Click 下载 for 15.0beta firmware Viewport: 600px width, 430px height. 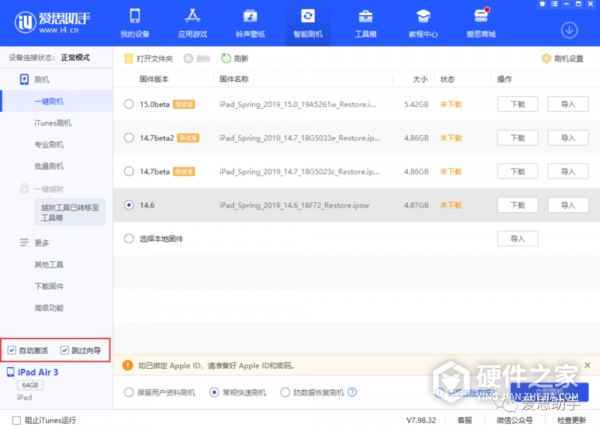517,104
